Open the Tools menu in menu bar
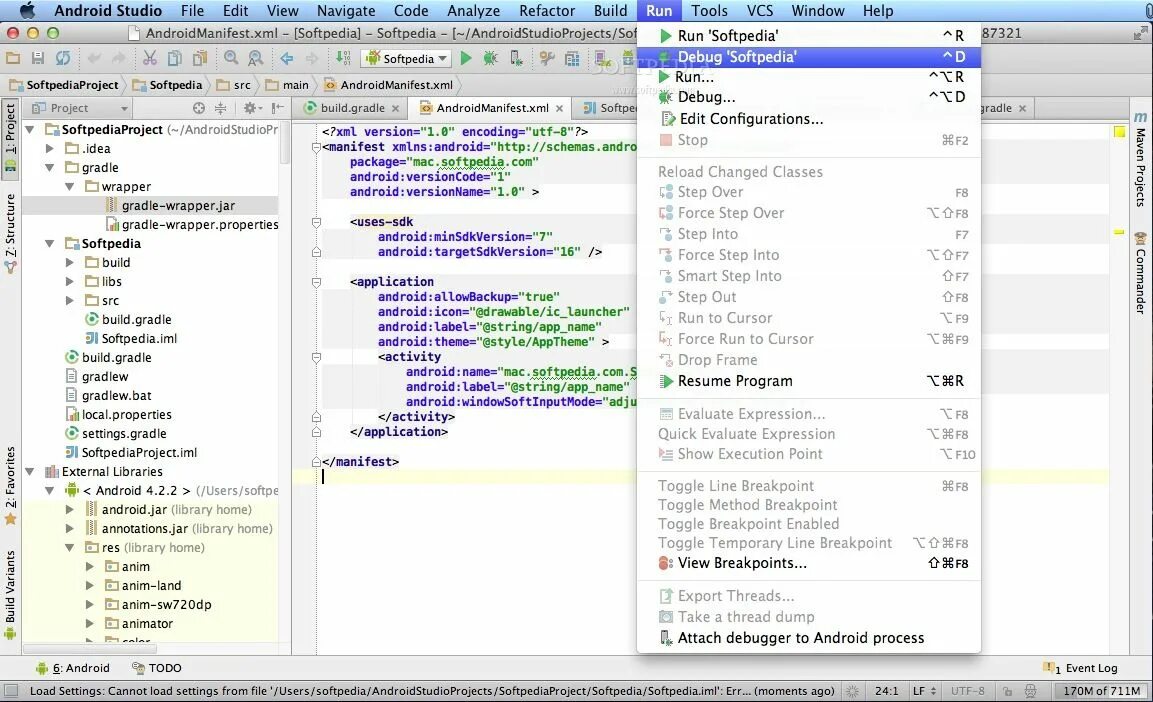 click(709, 10)
